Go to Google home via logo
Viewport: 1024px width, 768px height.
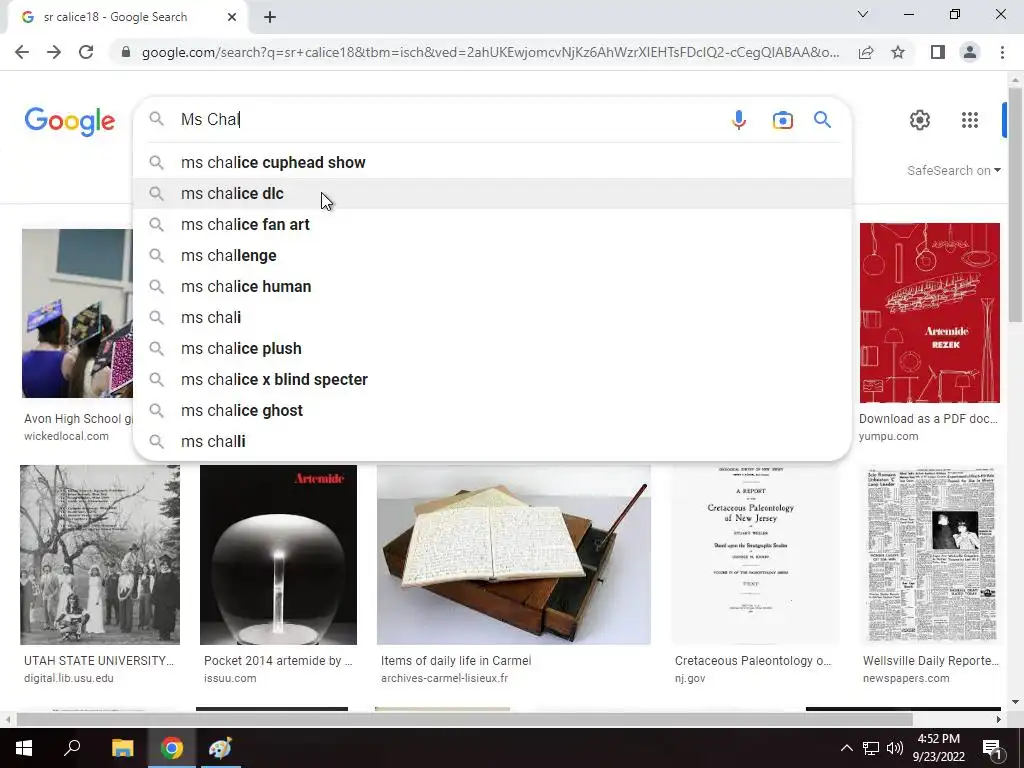[70, 121]
